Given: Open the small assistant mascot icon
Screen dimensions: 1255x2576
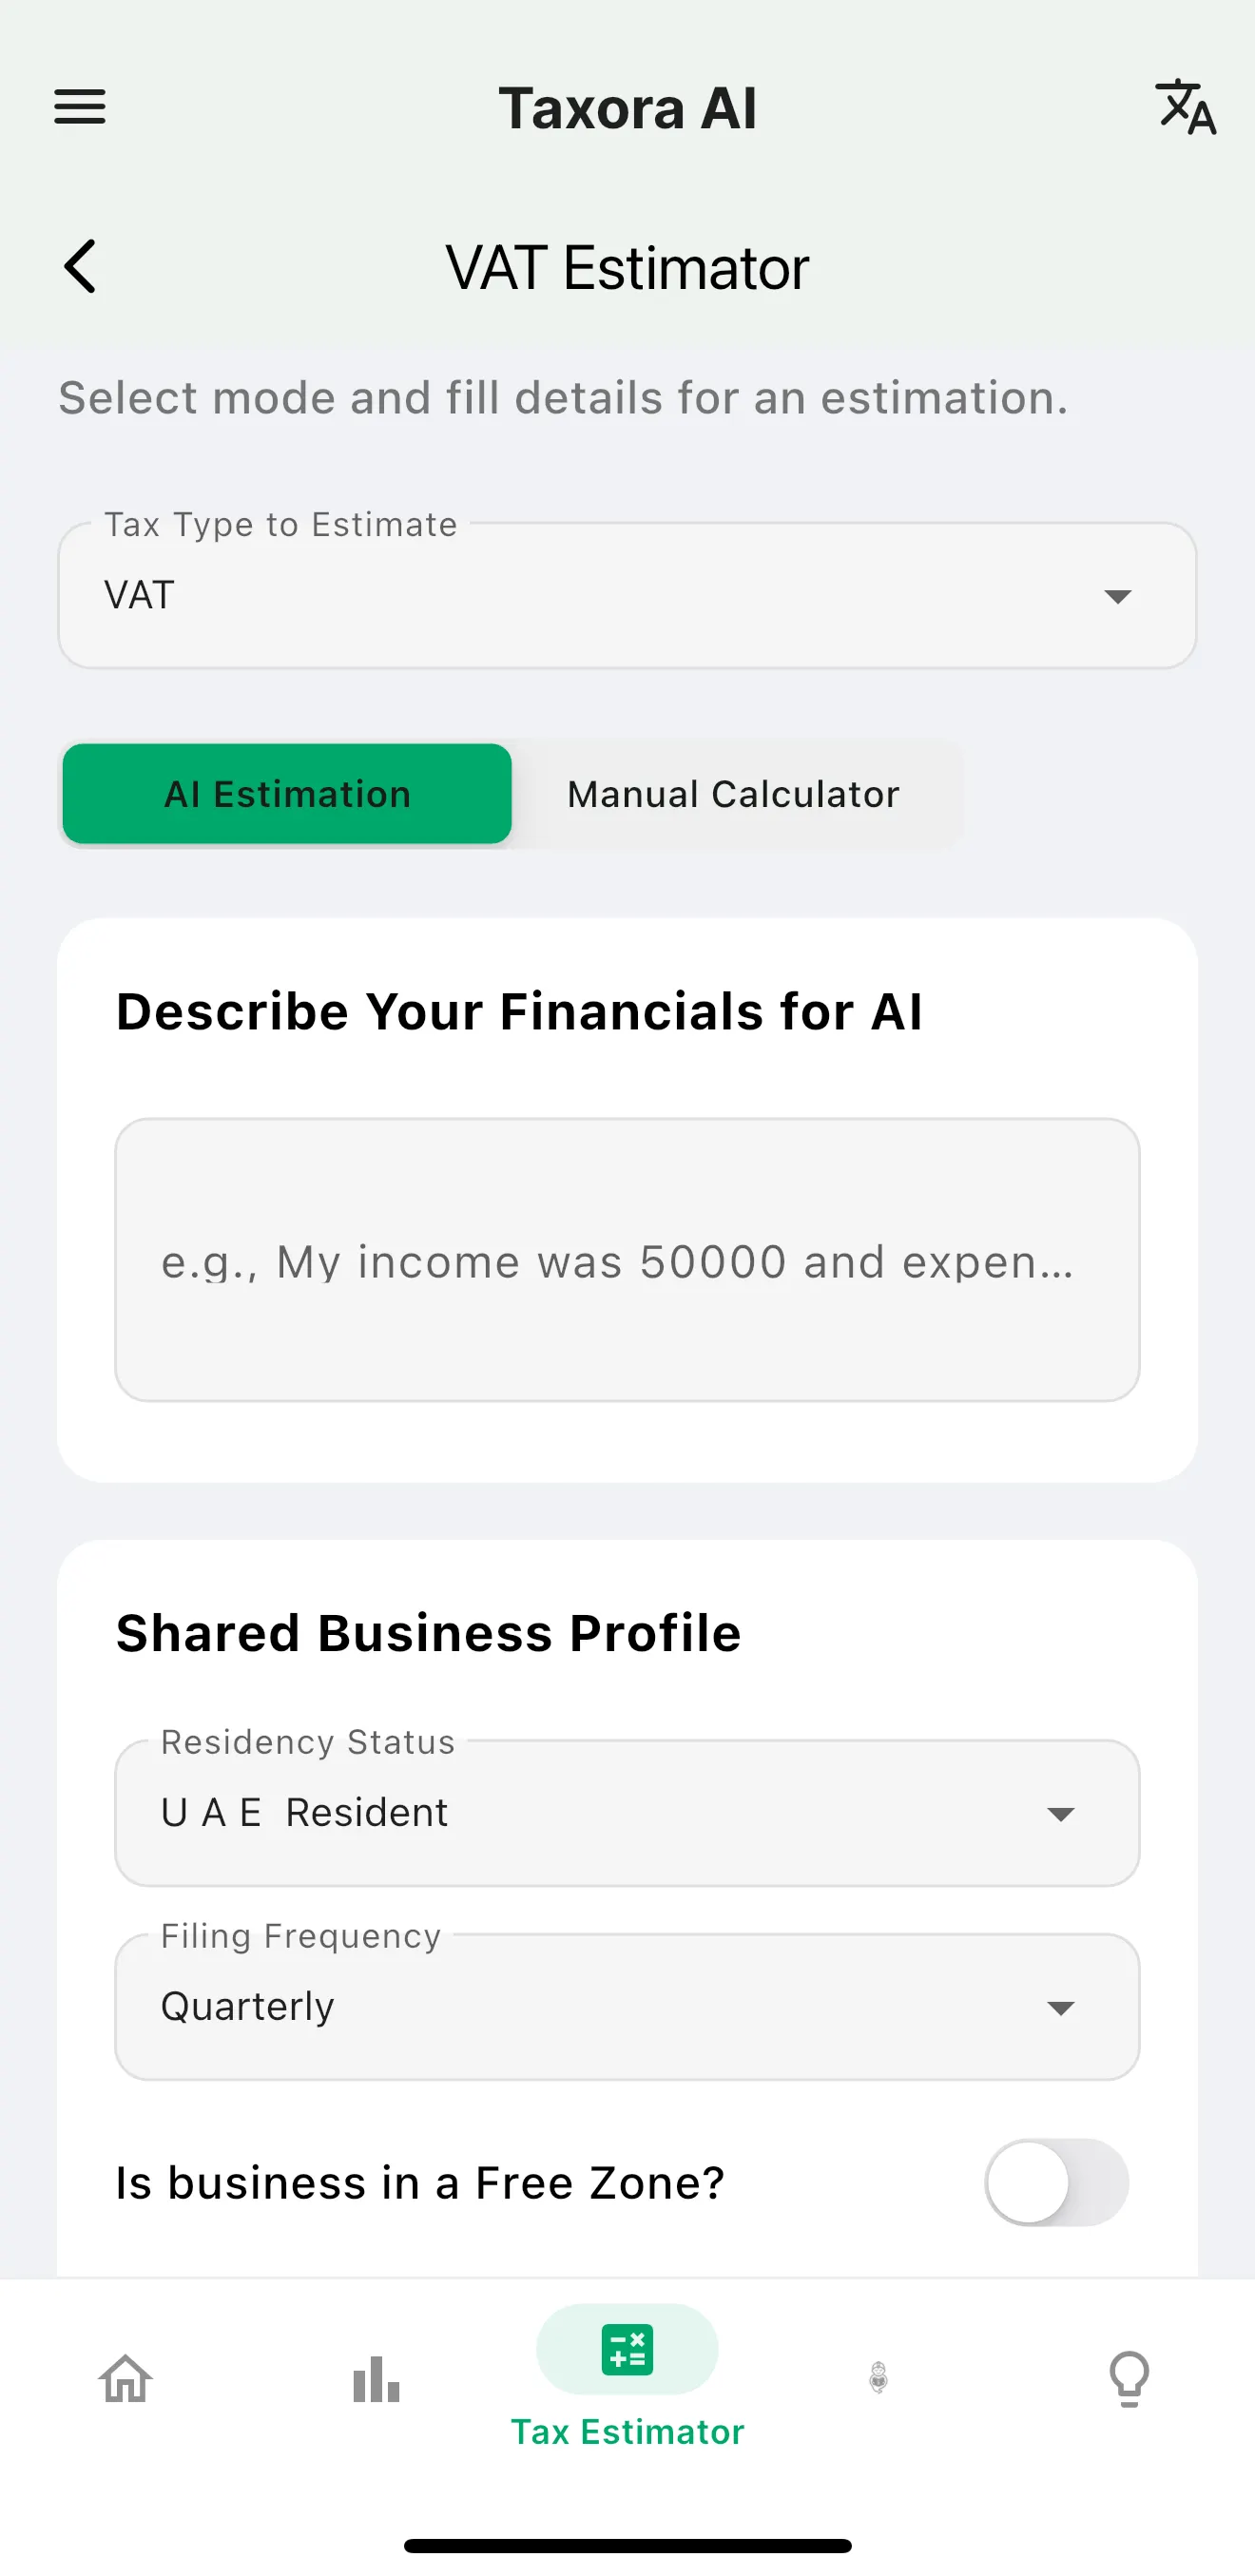Looking at the screenshot, I should (x=879, y=2377).
